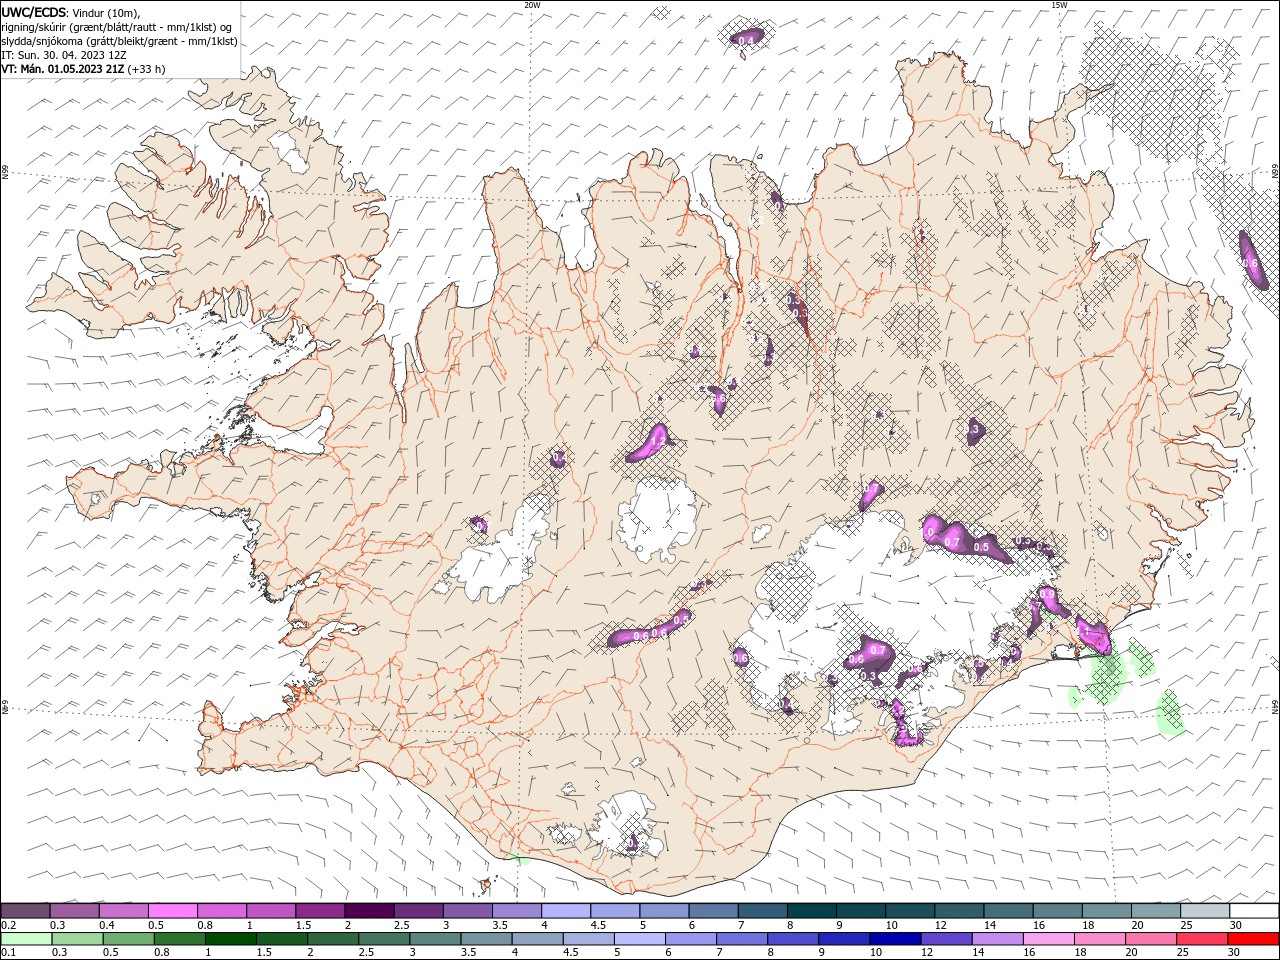Click the 20W longitude label
The height and width of the screenshot is (960, 1280).
[x=532, y=5]
